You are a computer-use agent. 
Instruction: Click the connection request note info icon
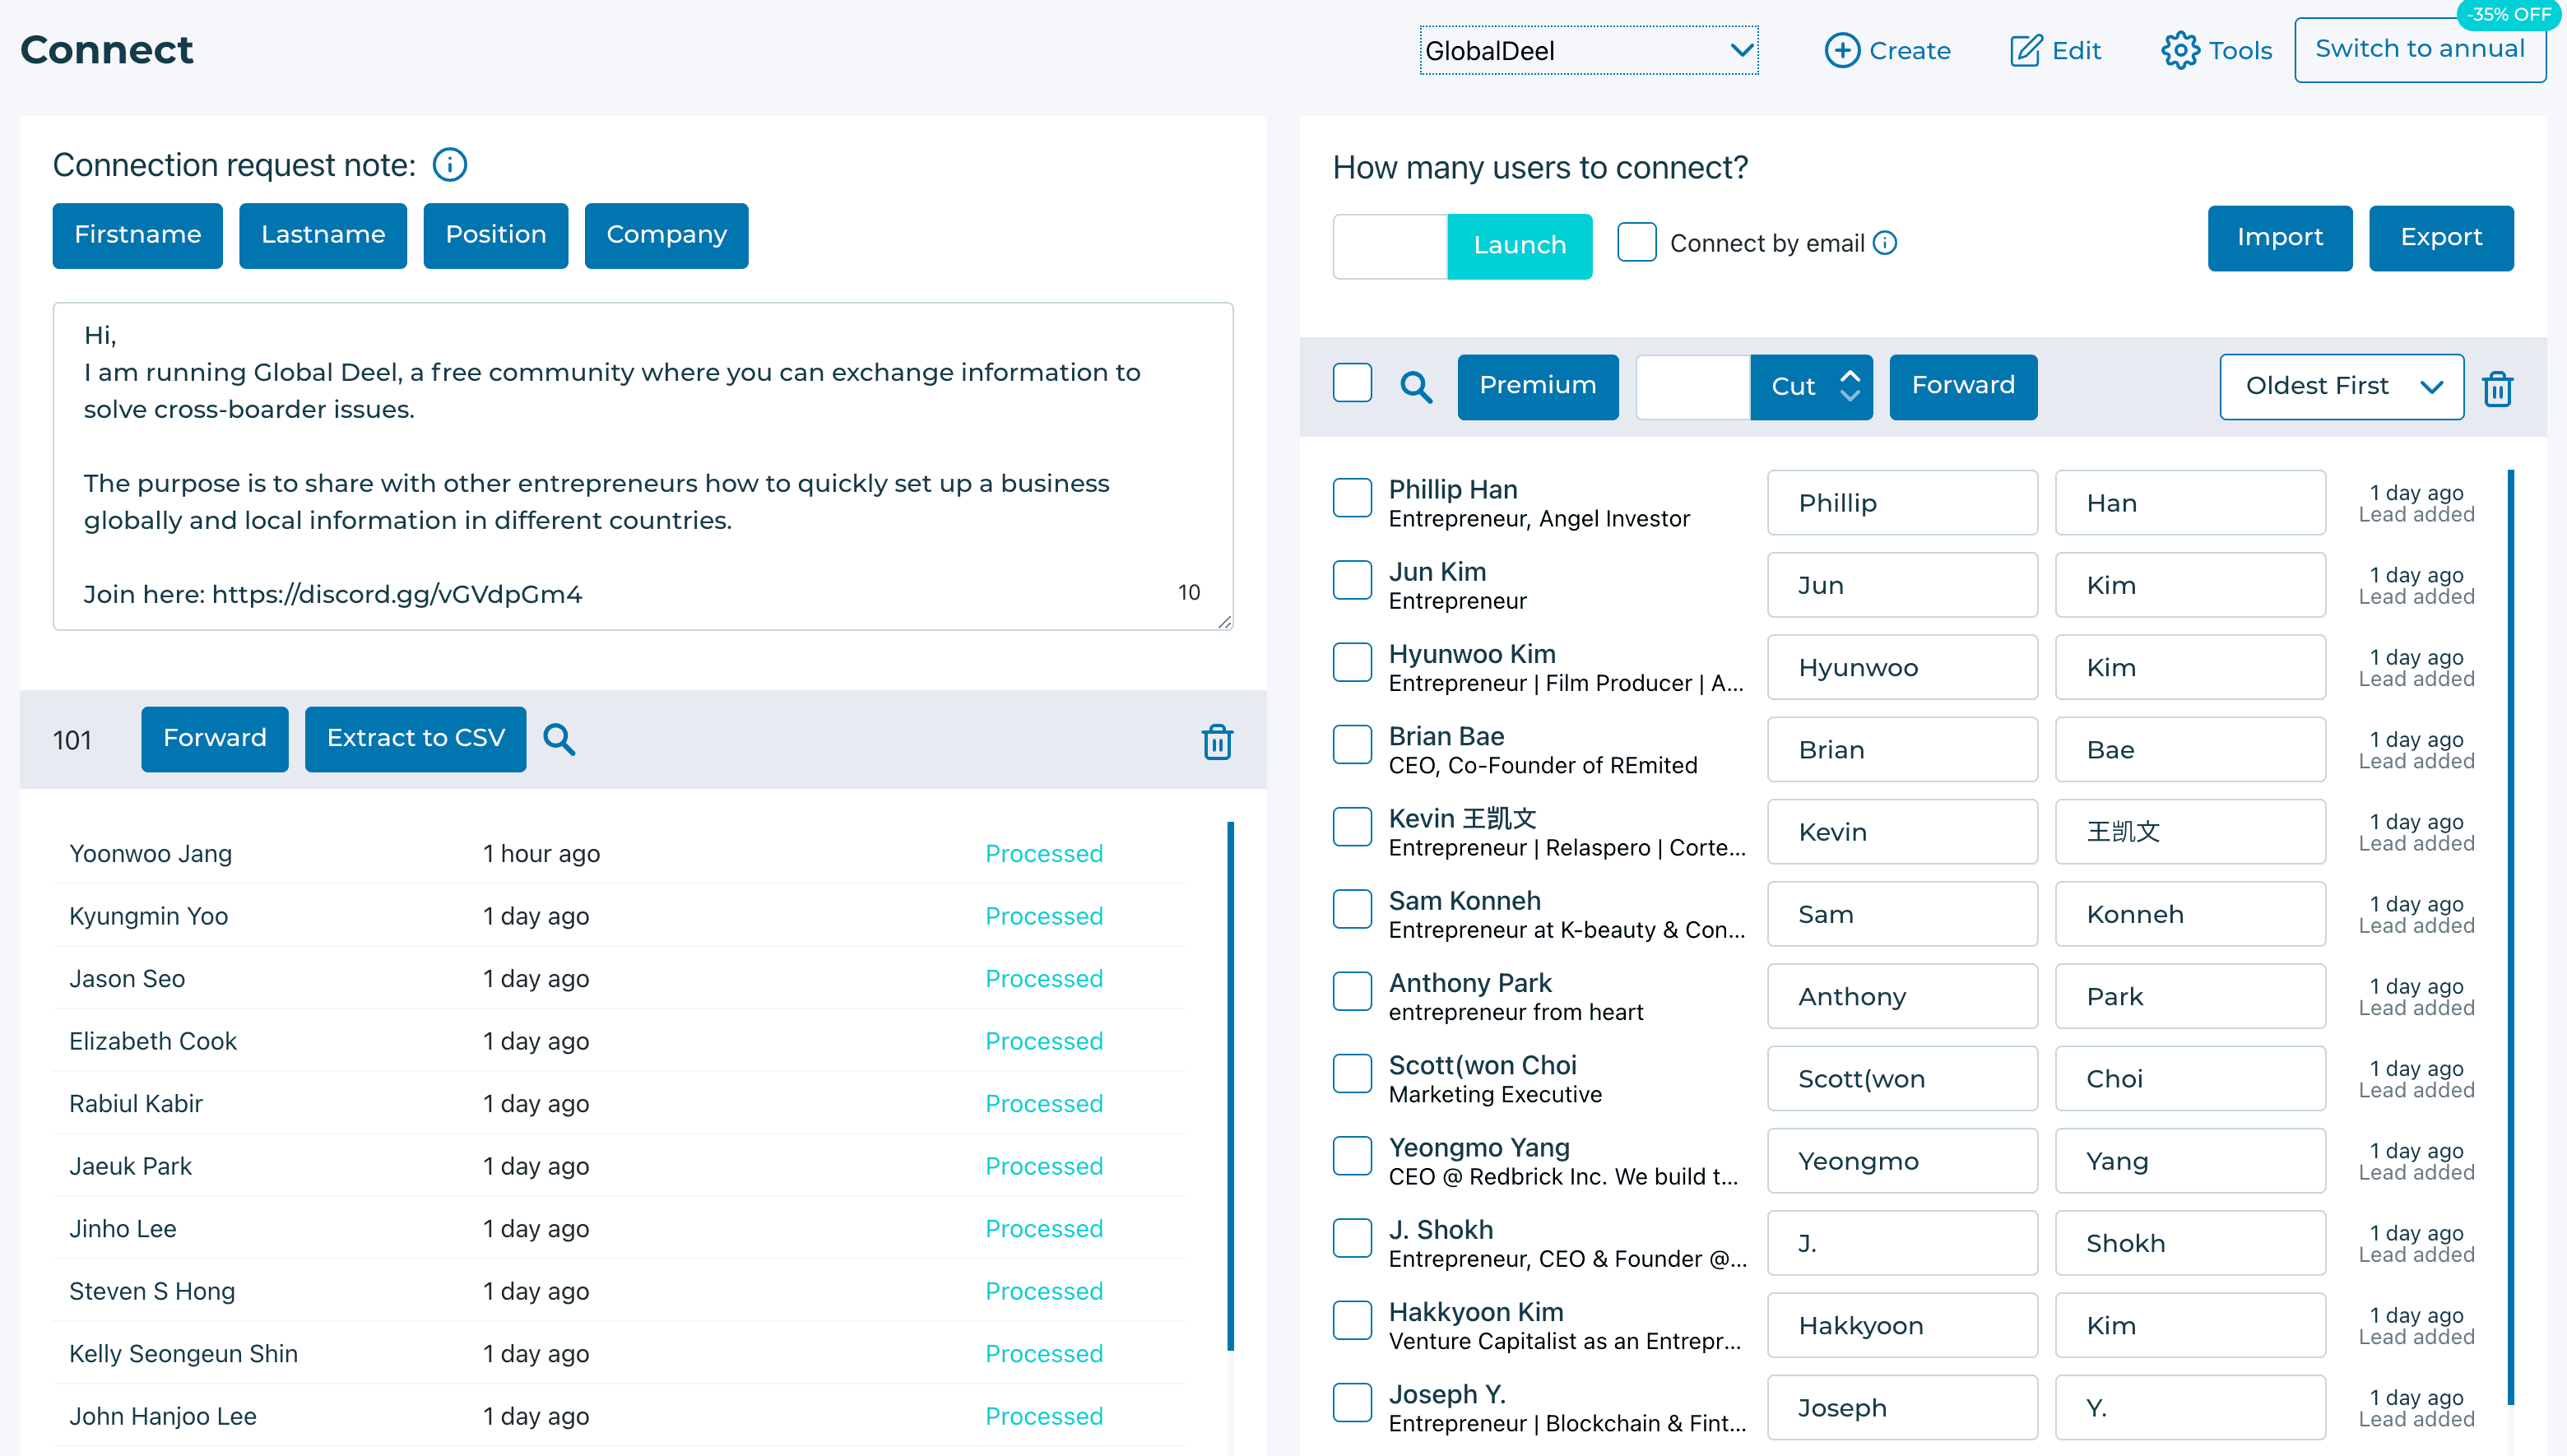point(450,165)
